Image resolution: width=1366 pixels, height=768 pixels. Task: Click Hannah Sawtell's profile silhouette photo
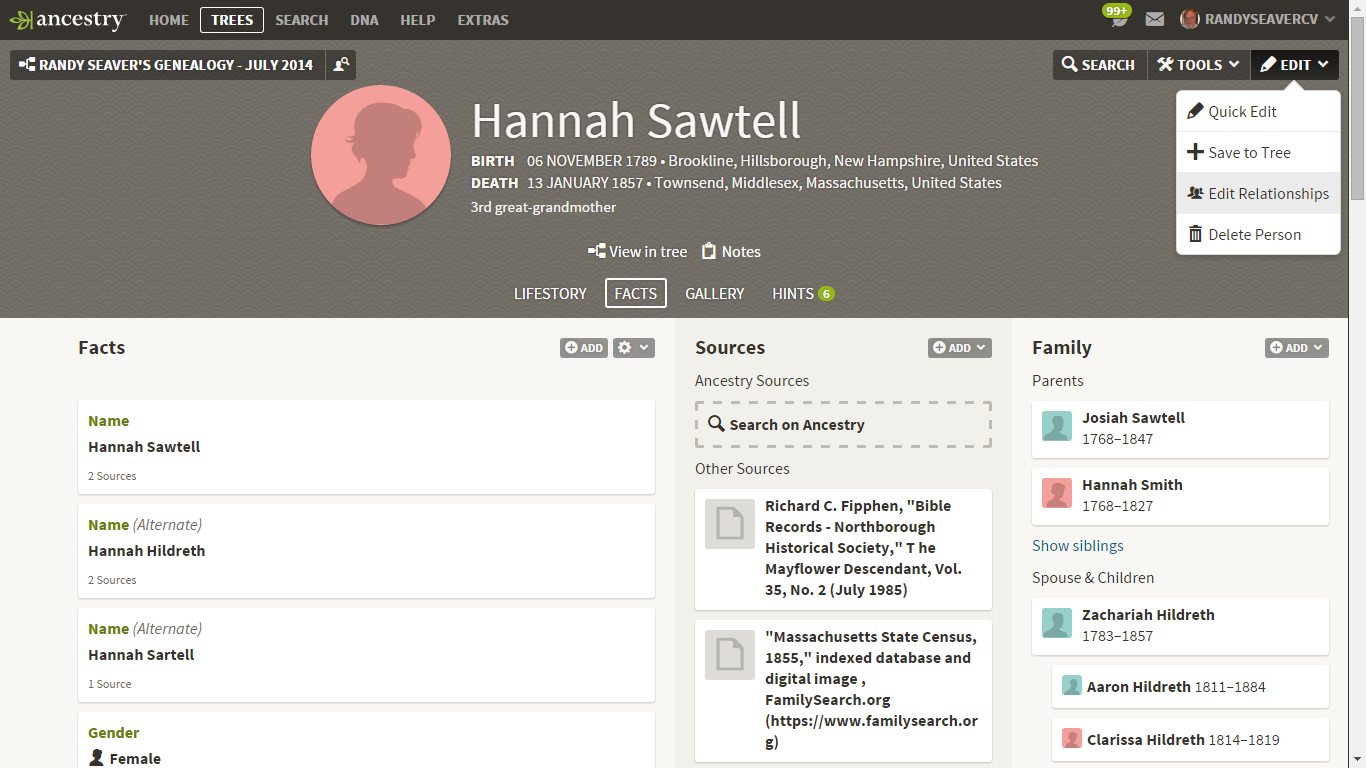[380, 155]
